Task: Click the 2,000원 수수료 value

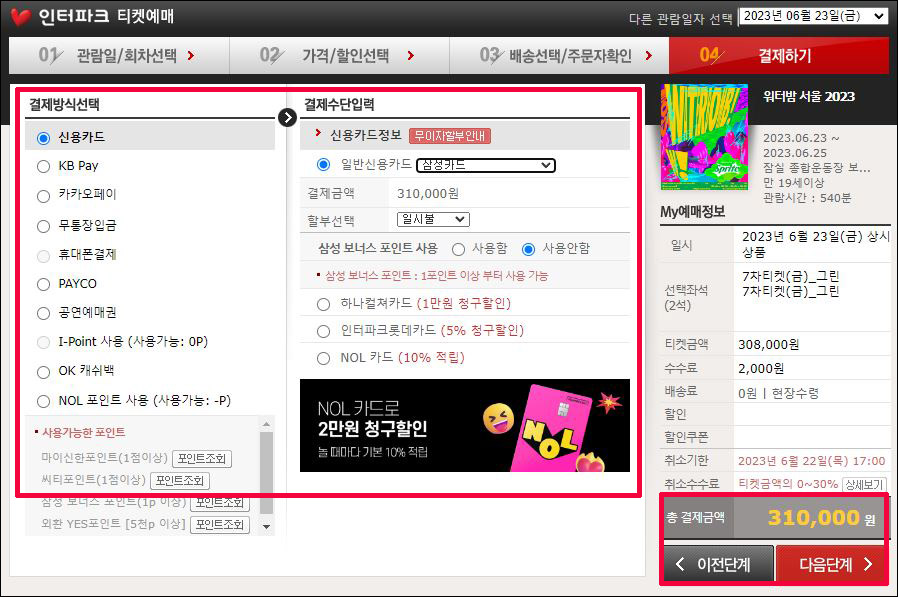Action: point(761,368)
